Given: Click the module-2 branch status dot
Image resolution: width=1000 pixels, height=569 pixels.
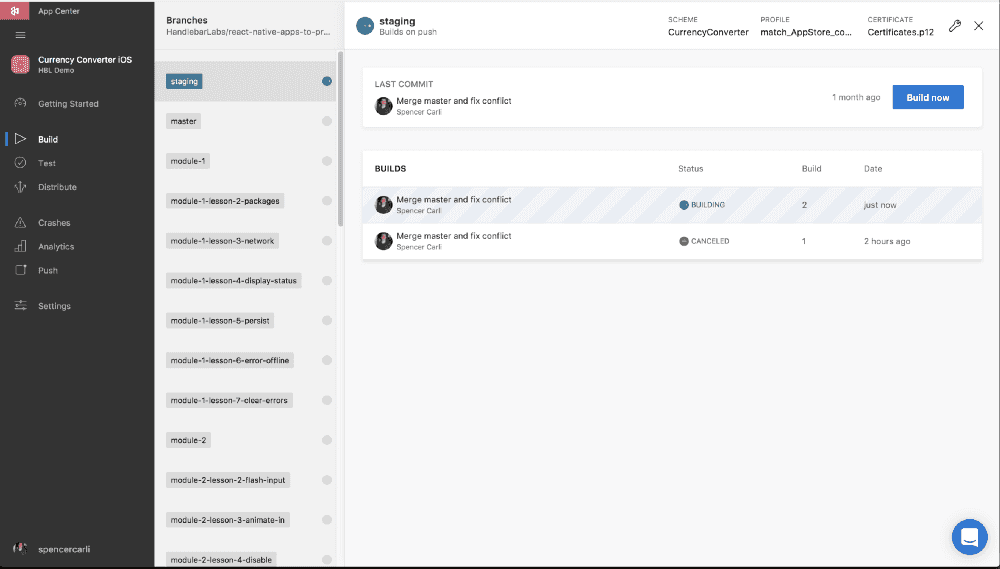Looking at the screenshot, I should tap(327, 440).
